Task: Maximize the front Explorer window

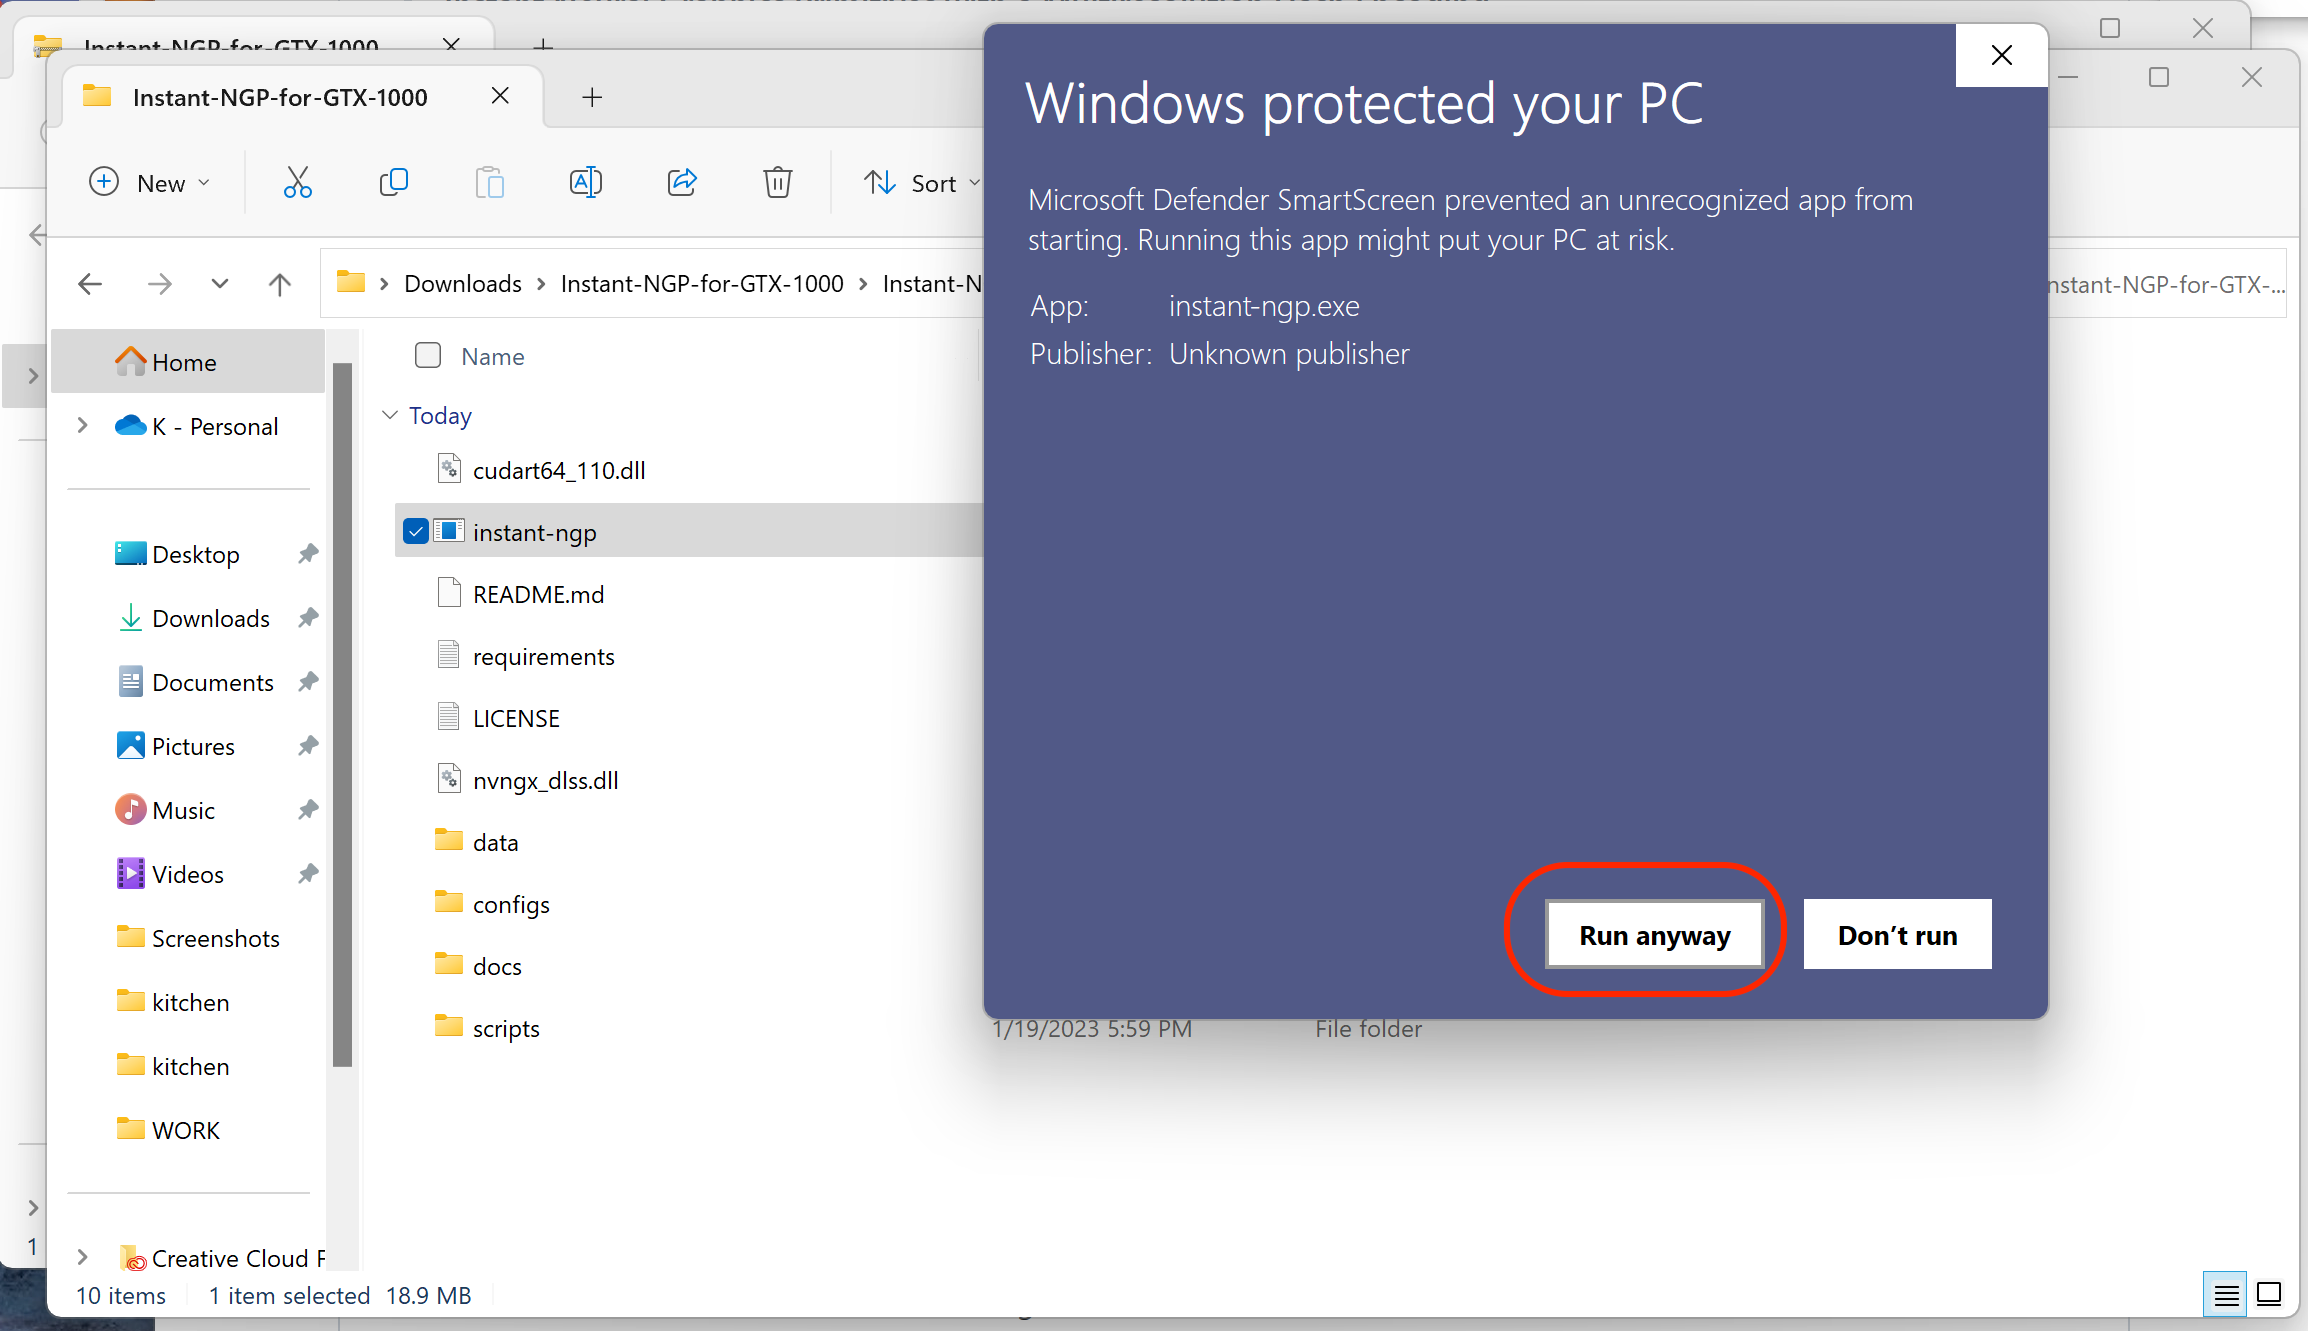Action: click(x=2159, y=77)
